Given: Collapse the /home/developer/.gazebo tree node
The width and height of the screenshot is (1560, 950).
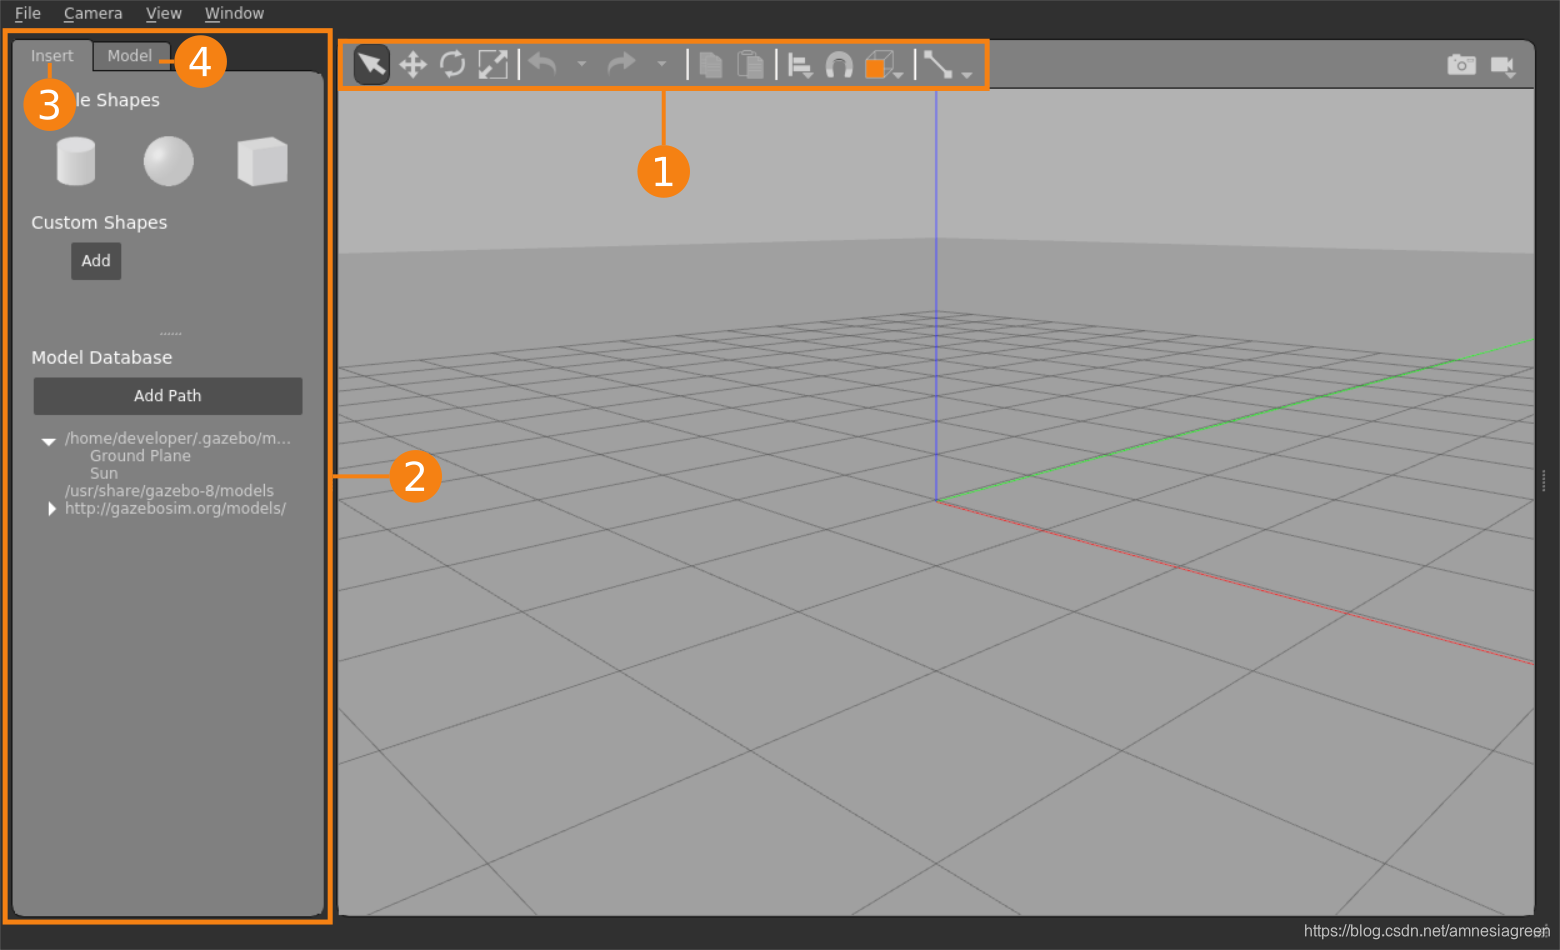Looking at the screenshot, I should [x=48, y=441].
